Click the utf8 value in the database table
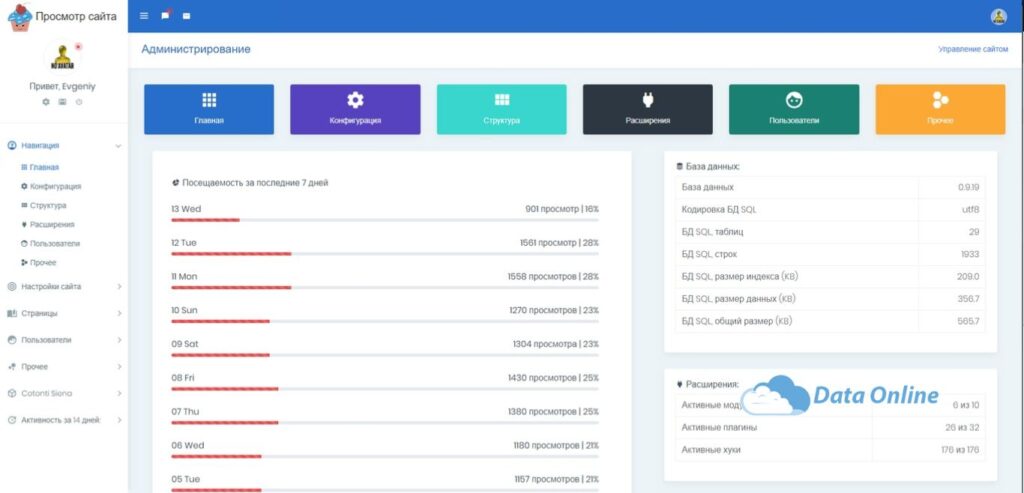Image resolution: width=1024 pixels, height=493 pixels. [x=970, y=210]
